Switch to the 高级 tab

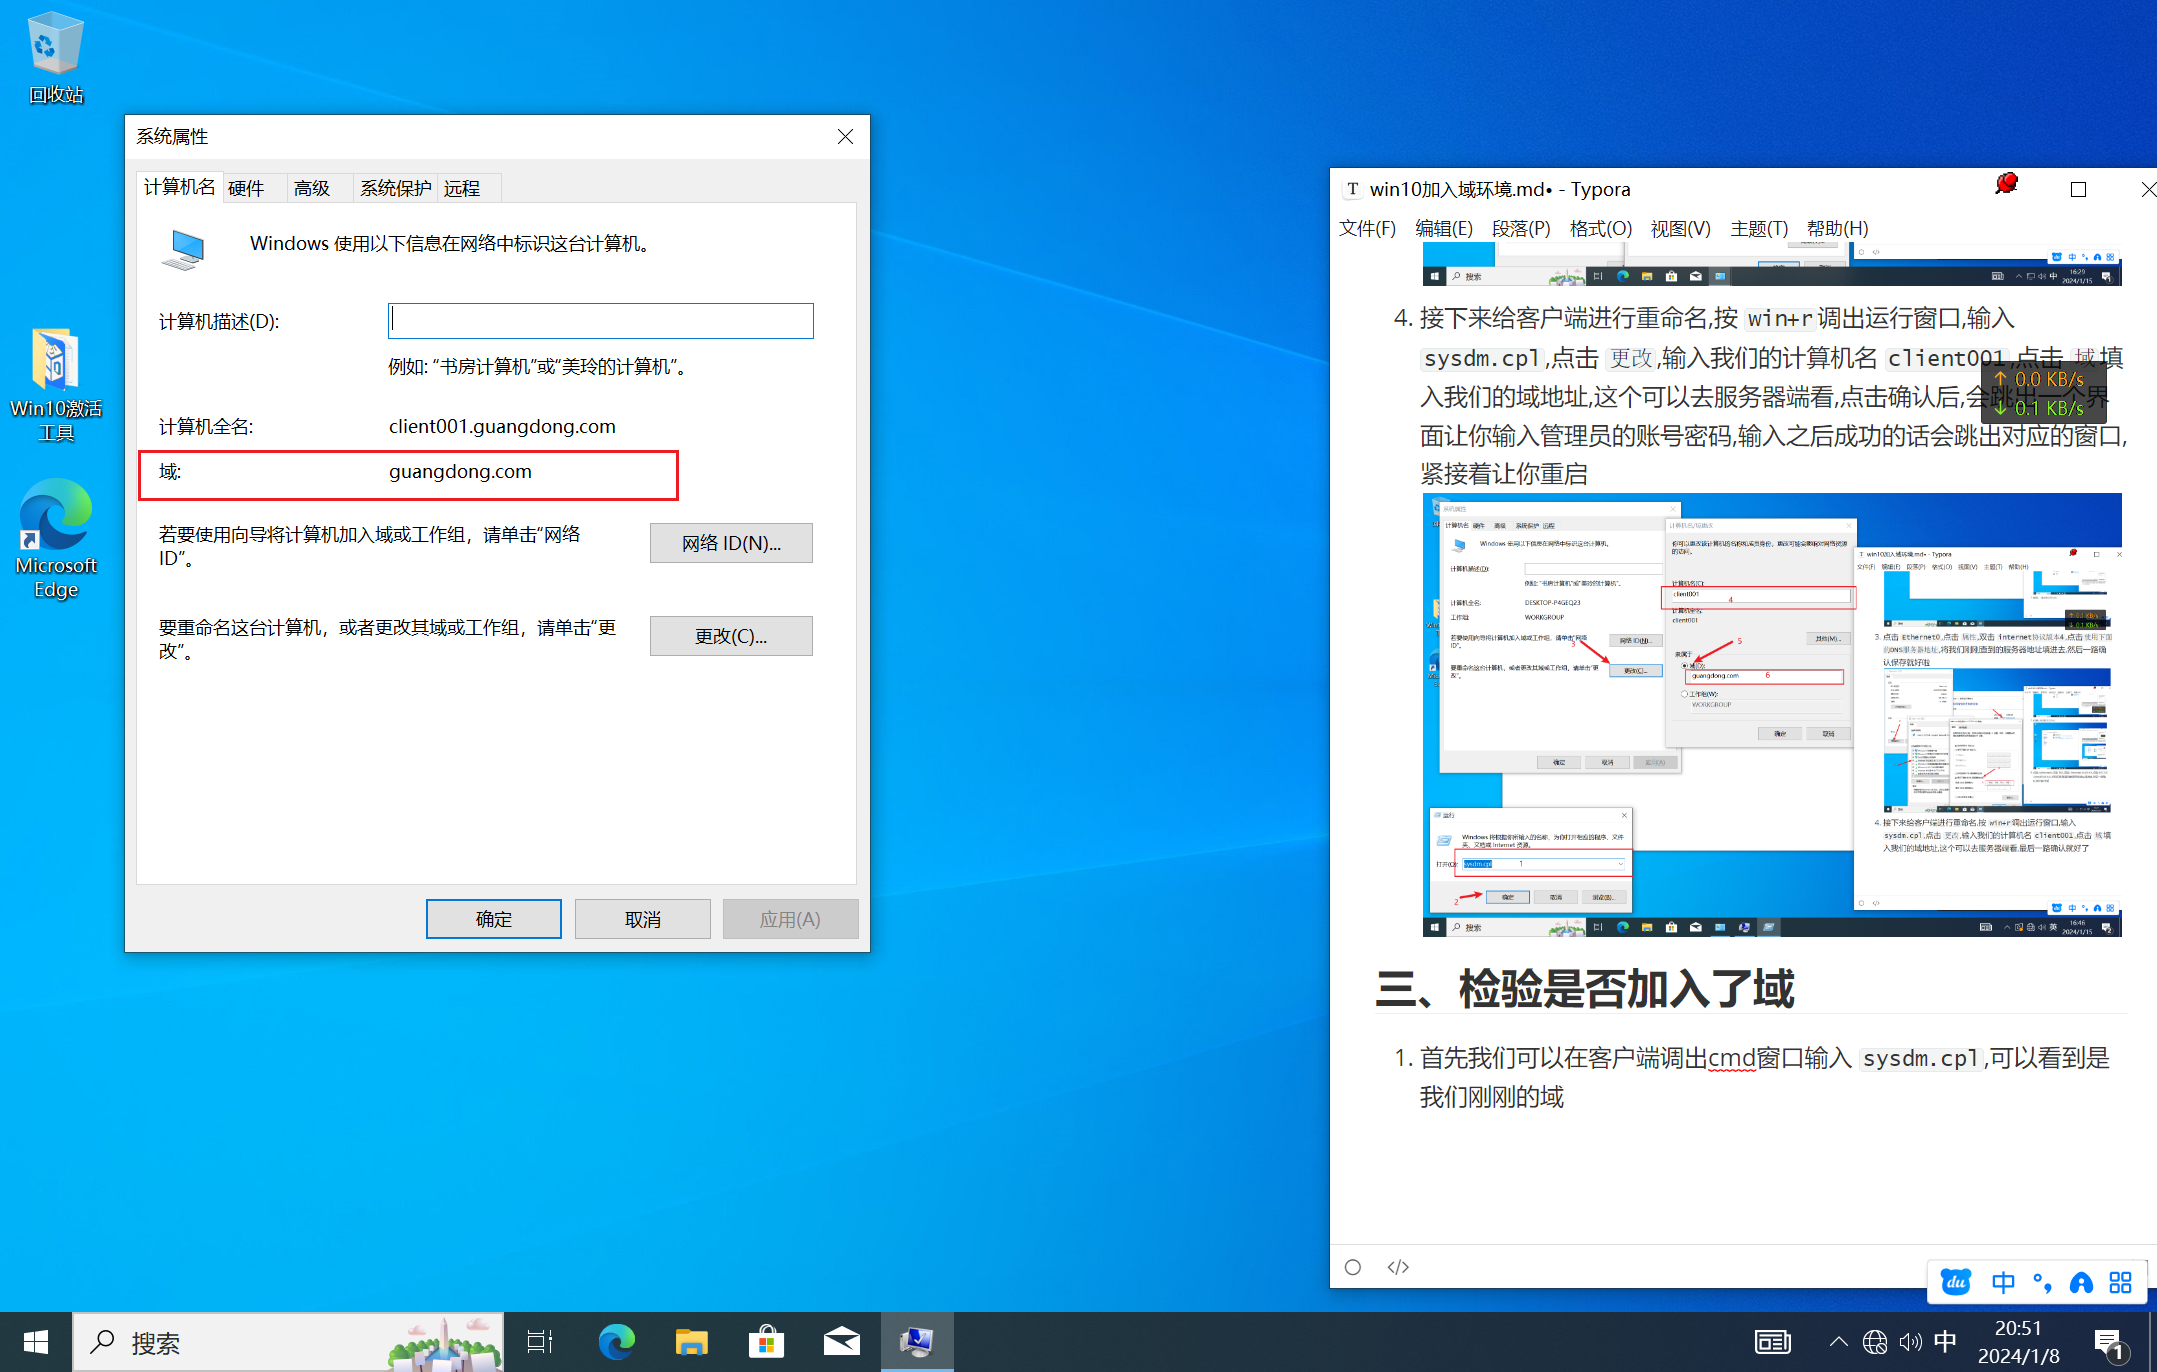[x=312, y=188]
